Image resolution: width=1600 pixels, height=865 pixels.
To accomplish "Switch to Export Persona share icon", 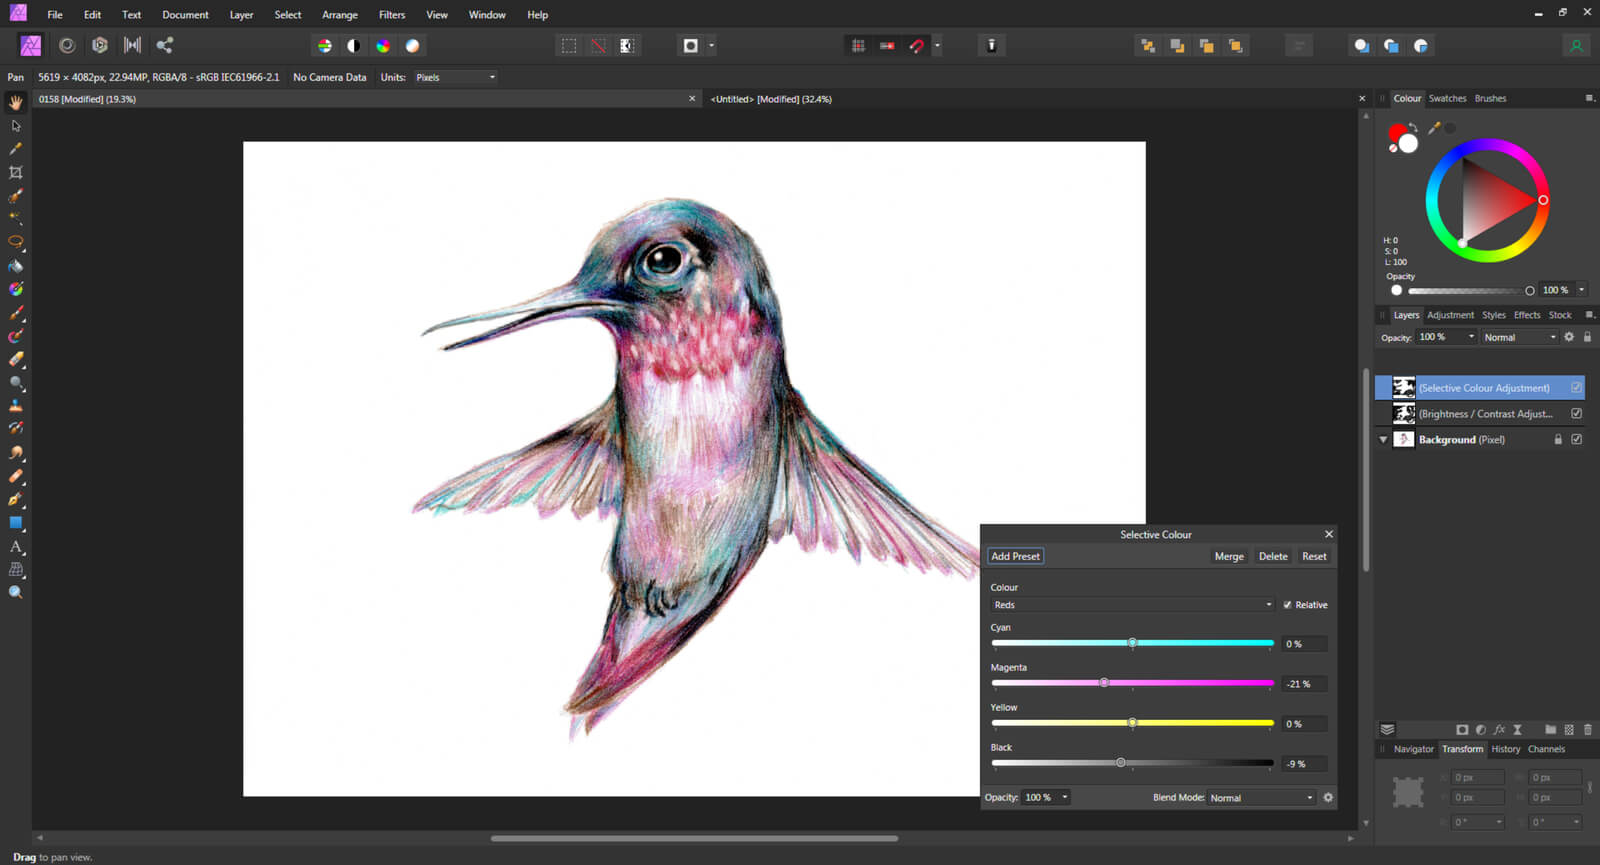I will pyautogui.click(x=165, y=45).
